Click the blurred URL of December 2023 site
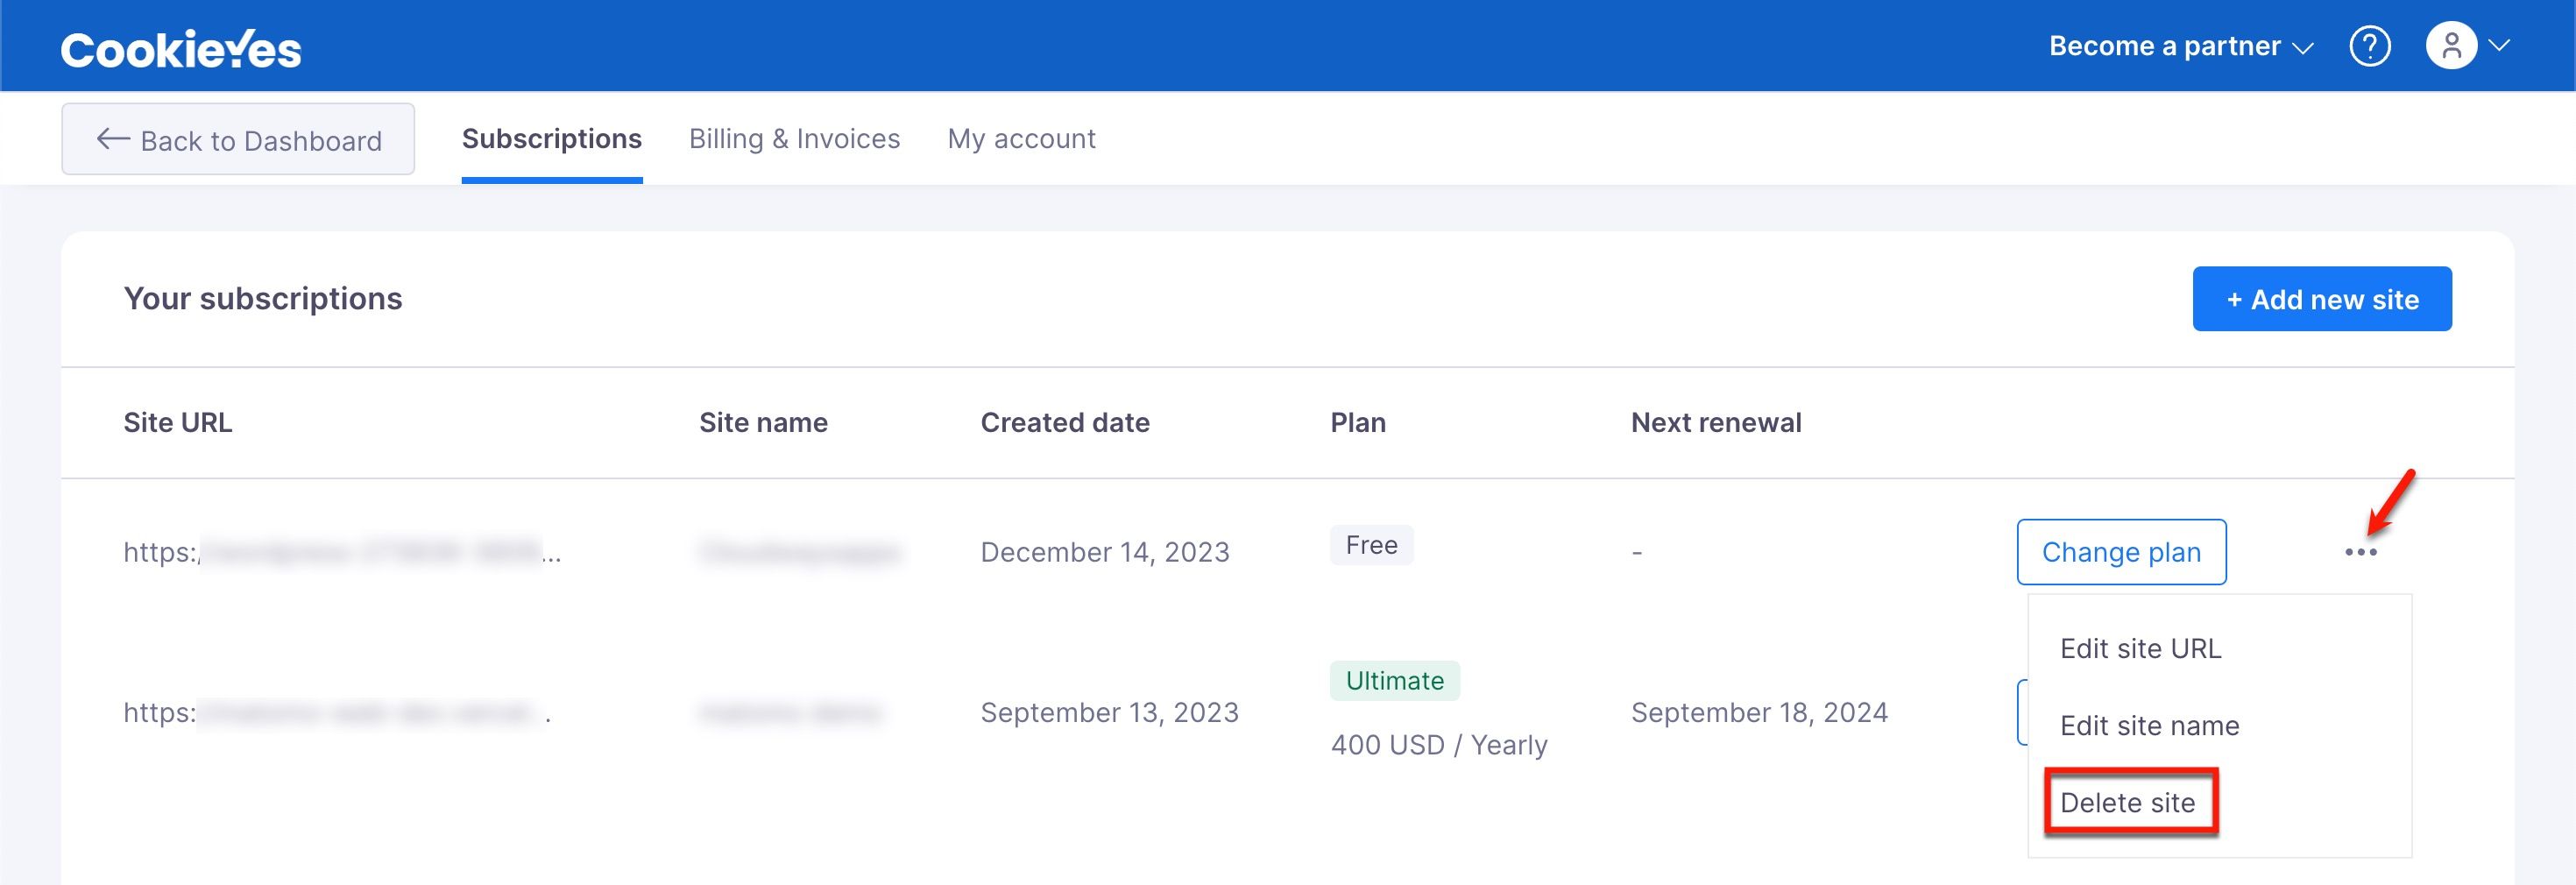 pyautogui.click(x=342, y=552)
